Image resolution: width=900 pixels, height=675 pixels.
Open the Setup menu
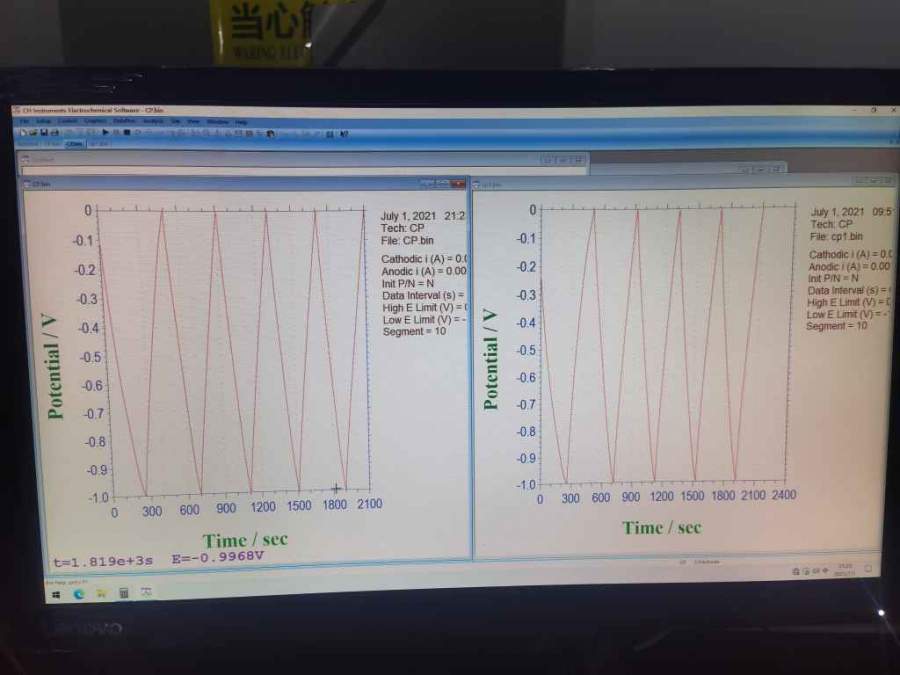pyautogui.click(x=43, y=122)
